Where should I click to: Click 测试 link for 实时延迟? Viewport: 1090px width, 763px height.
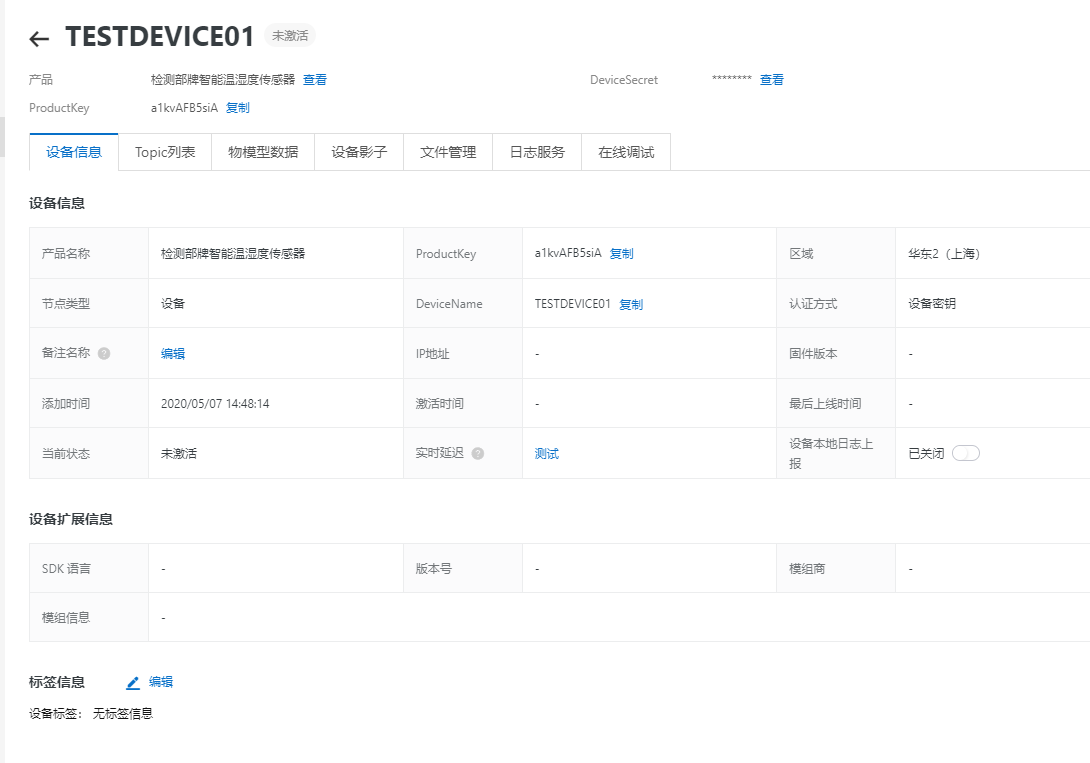point(546,454)
